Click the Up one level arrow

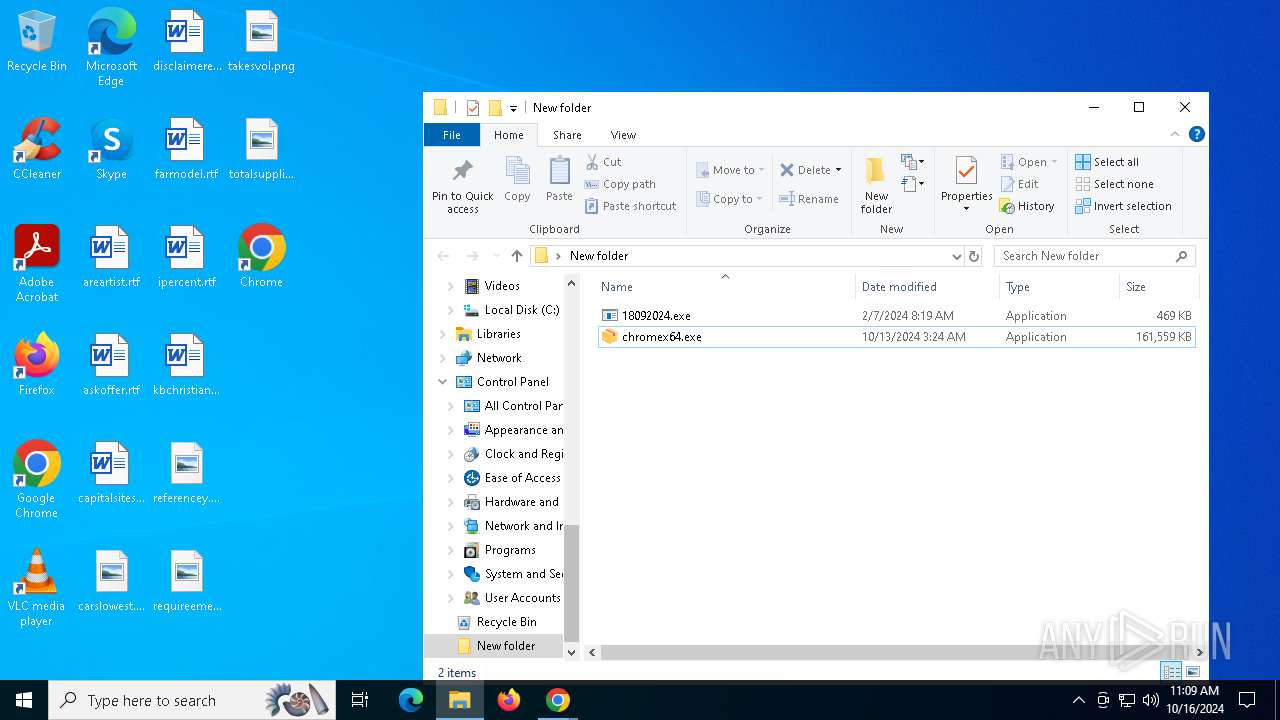pyautogui.click(x=517, y=256)
